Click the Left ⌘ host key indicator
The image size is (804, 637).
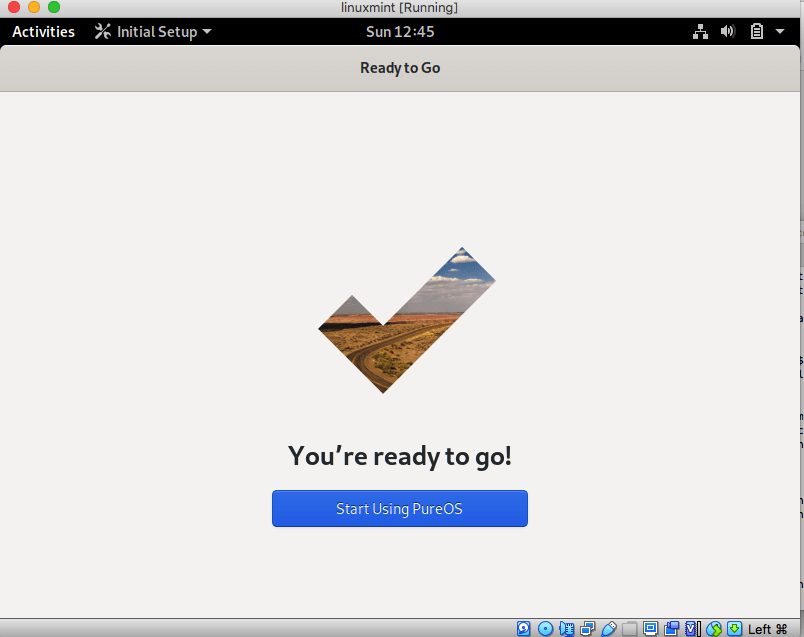tap(767, 629)
